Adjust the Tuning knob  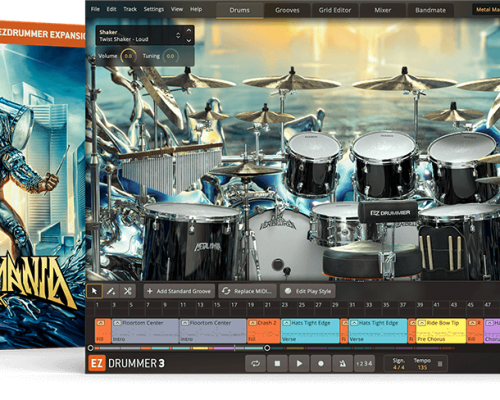point(170,56)
